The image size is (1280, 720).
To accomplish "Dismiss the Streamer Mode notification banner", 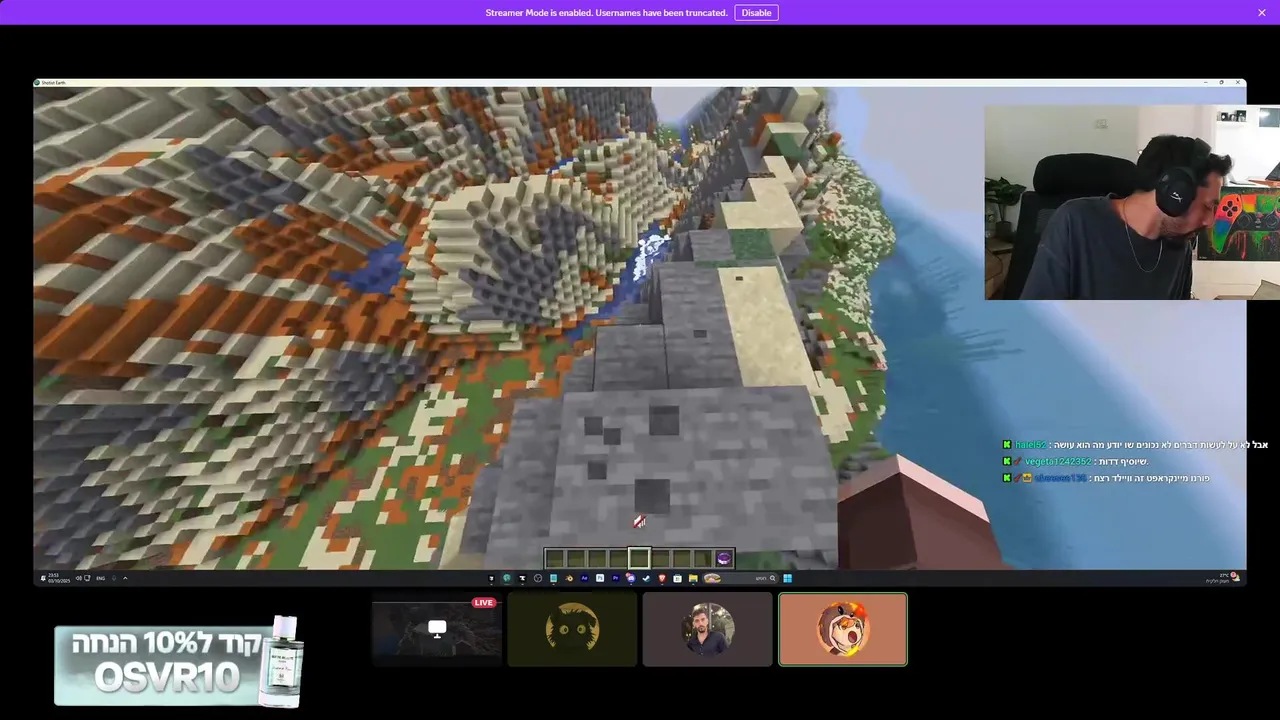I will 1262,13.
